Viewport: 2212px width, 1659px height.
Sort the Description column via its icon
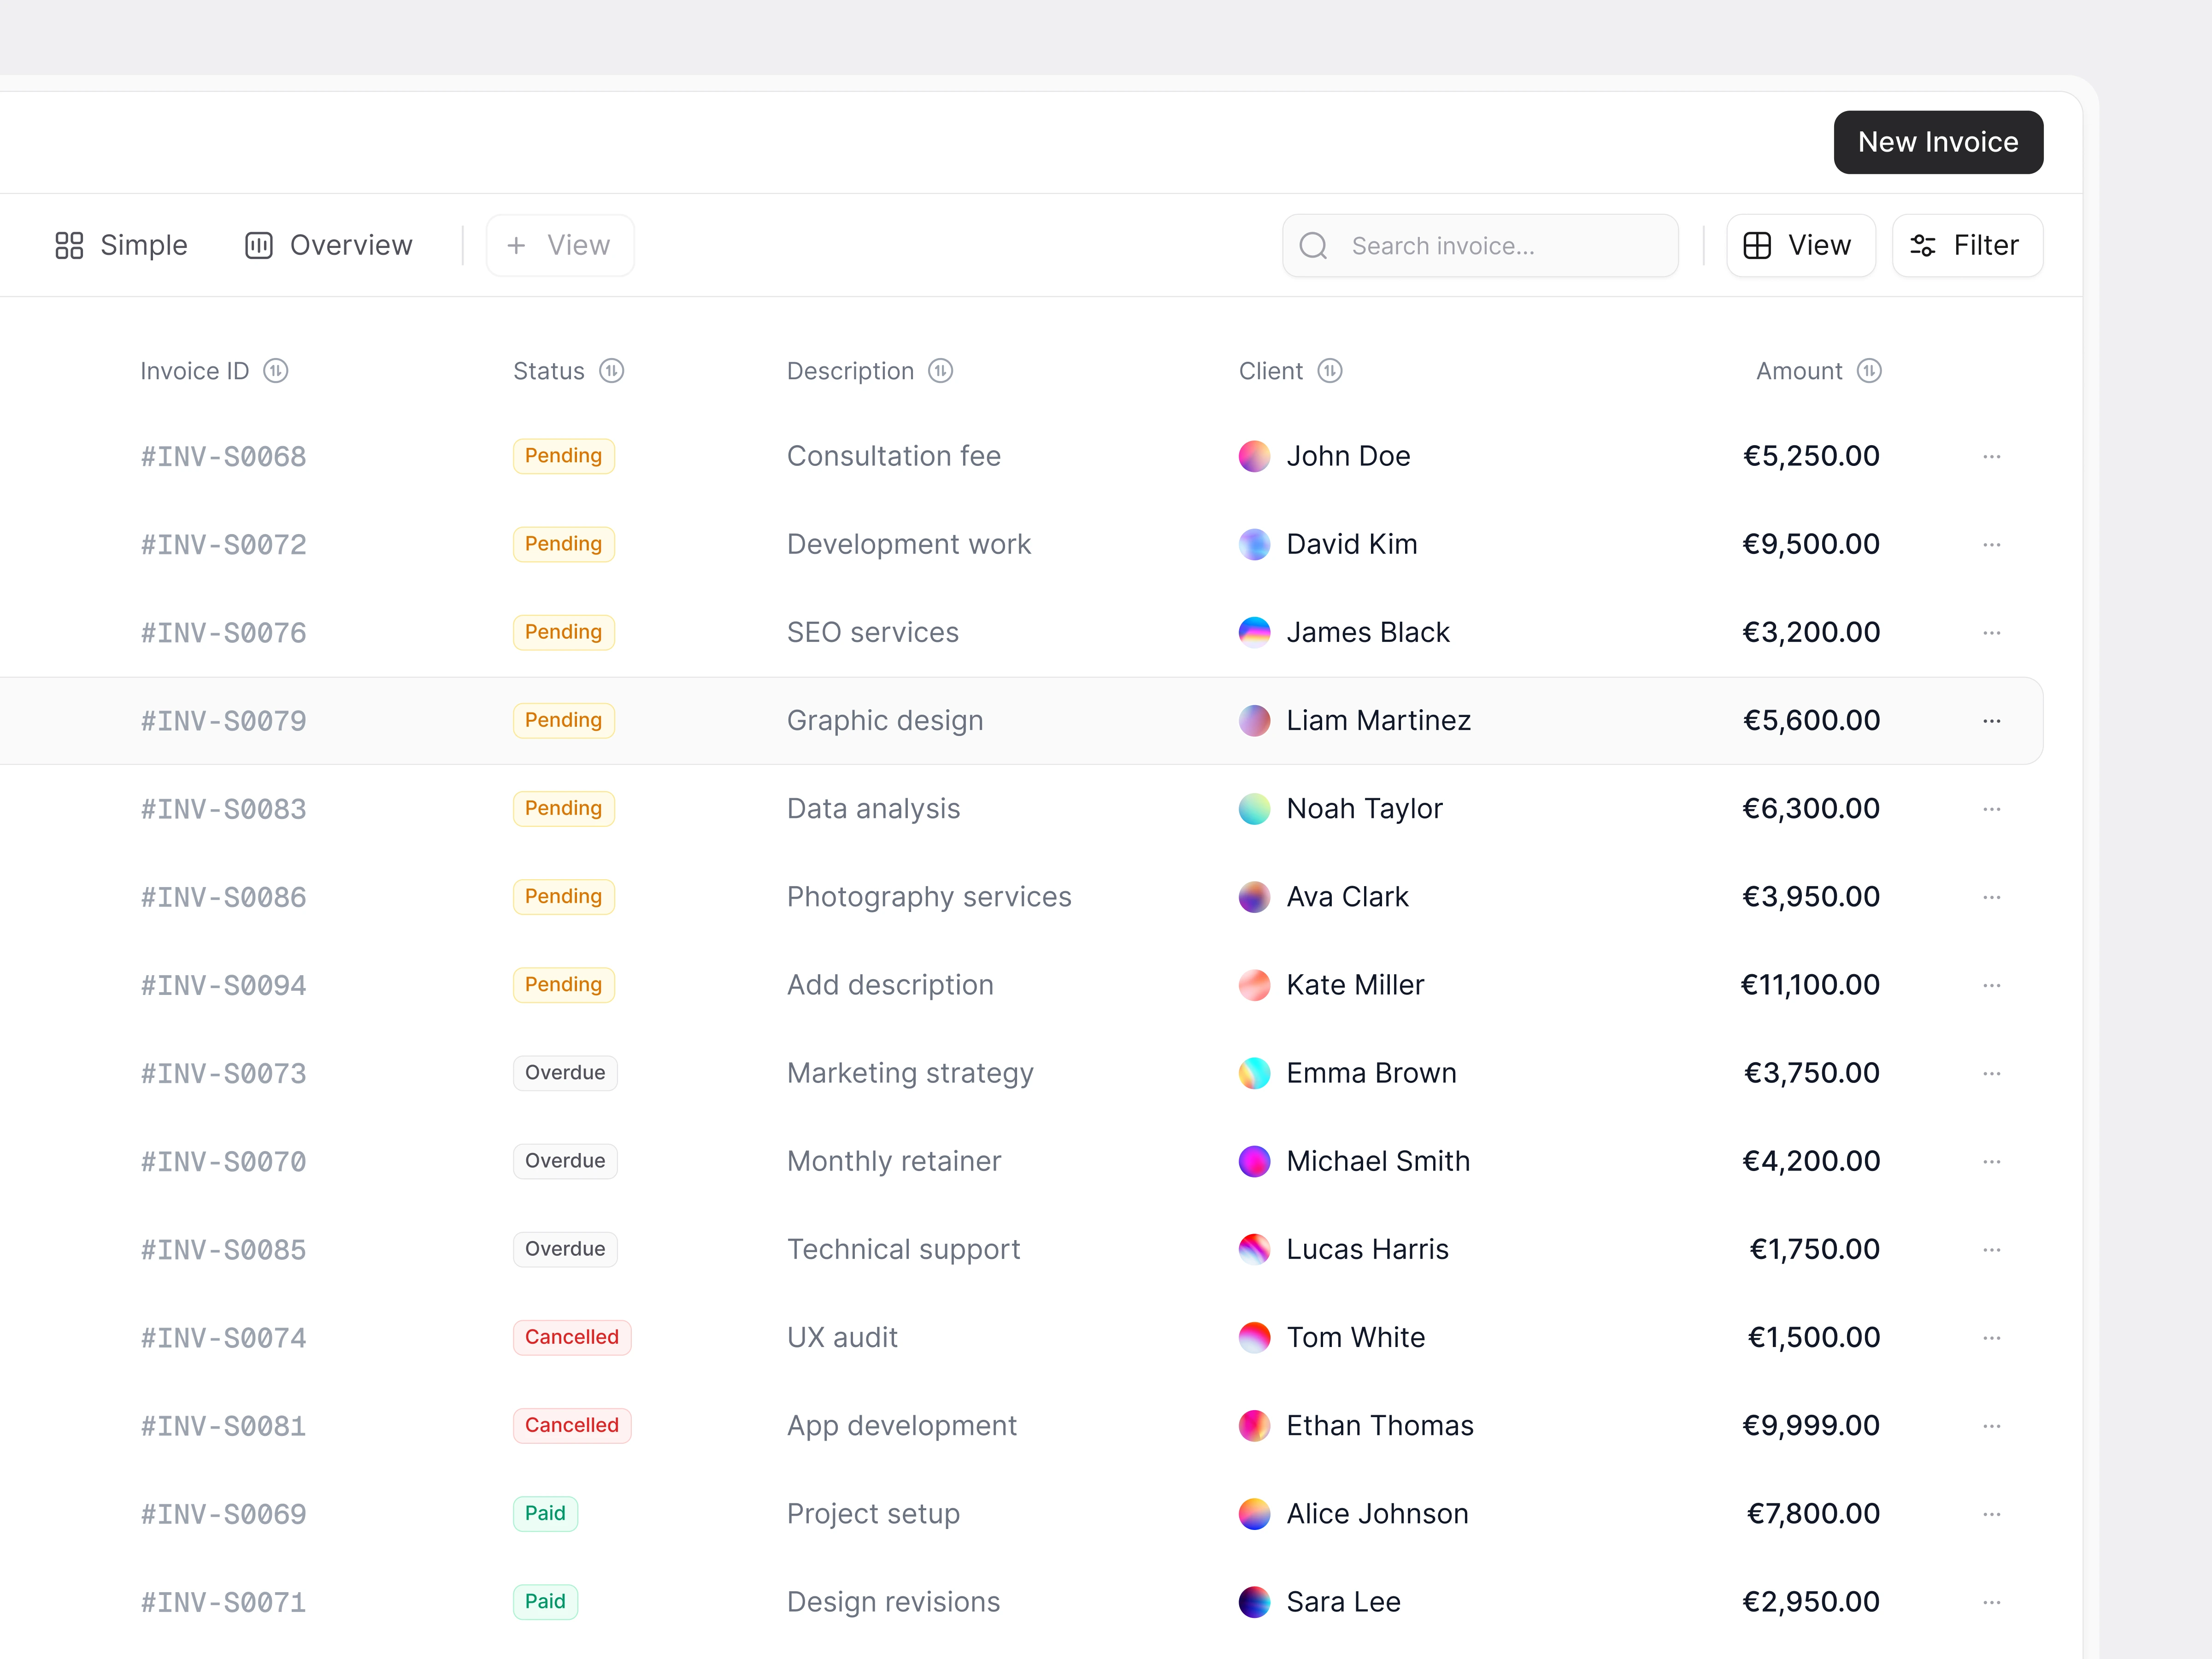pos(940,371)
